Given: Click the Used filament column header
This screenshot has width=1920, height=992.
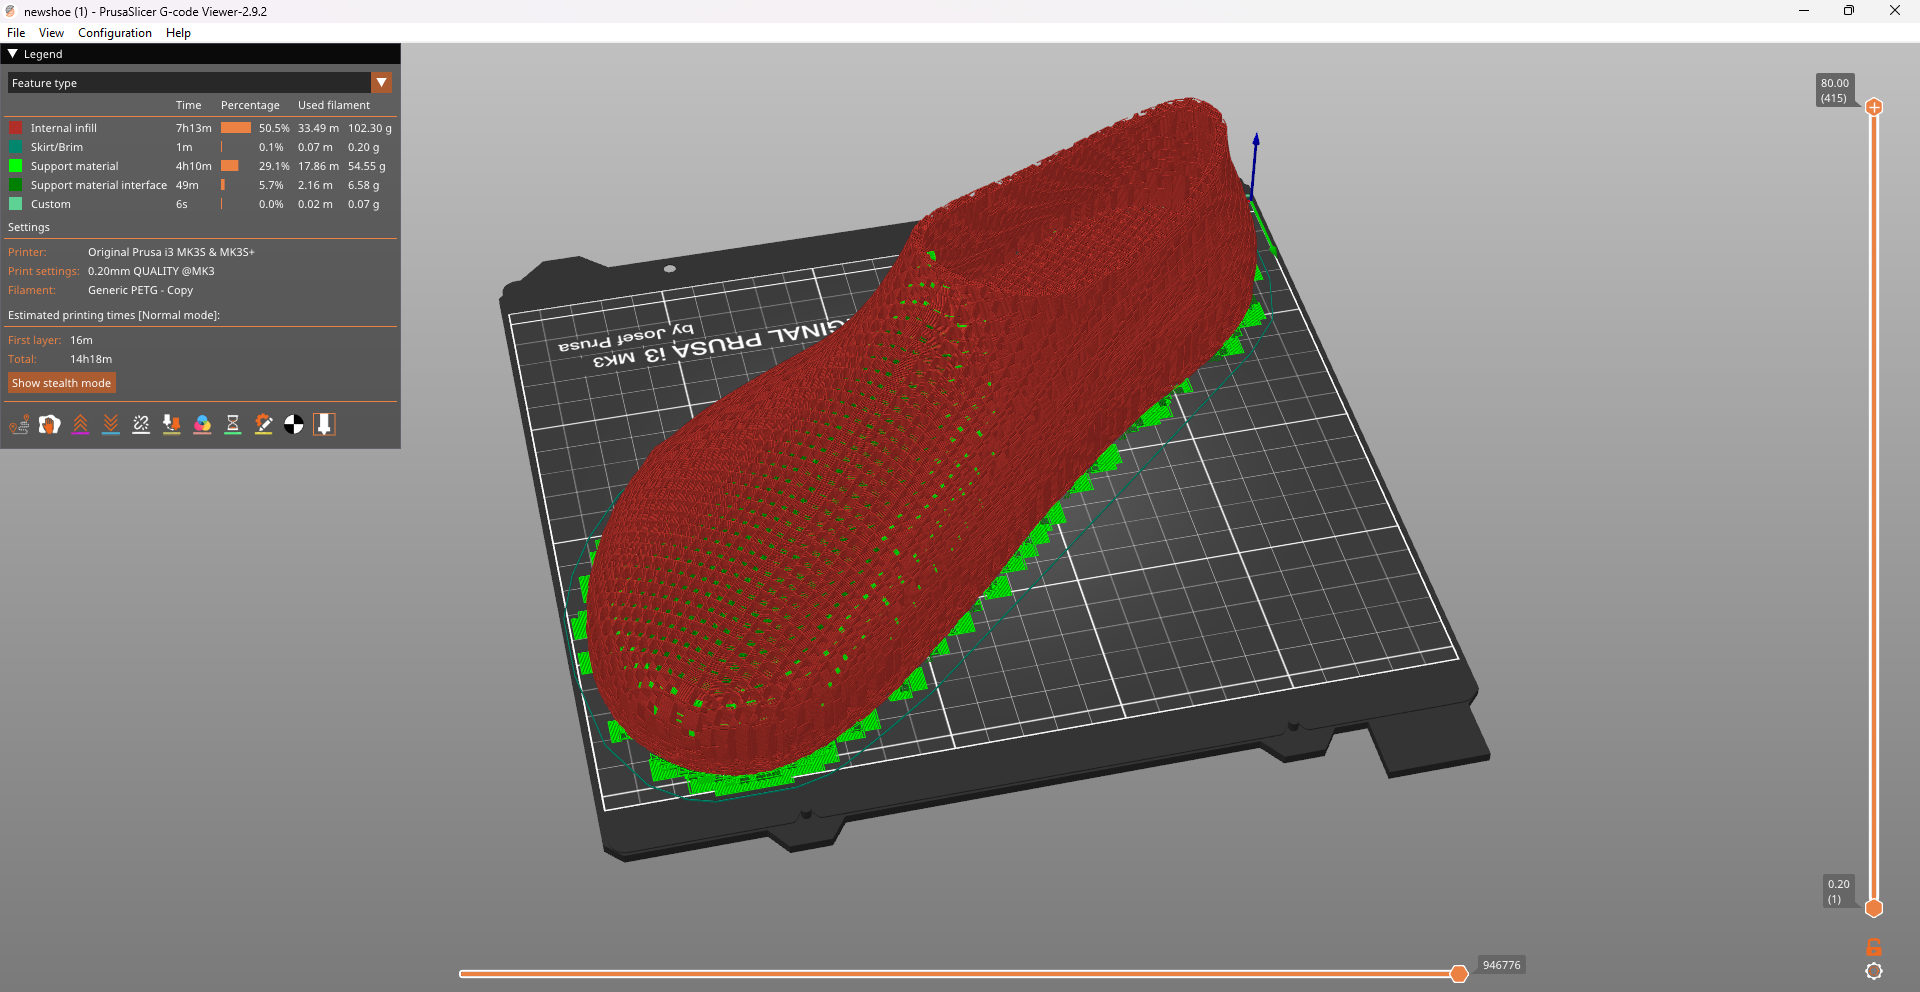Looking at the screenshot, I should 334,105.
